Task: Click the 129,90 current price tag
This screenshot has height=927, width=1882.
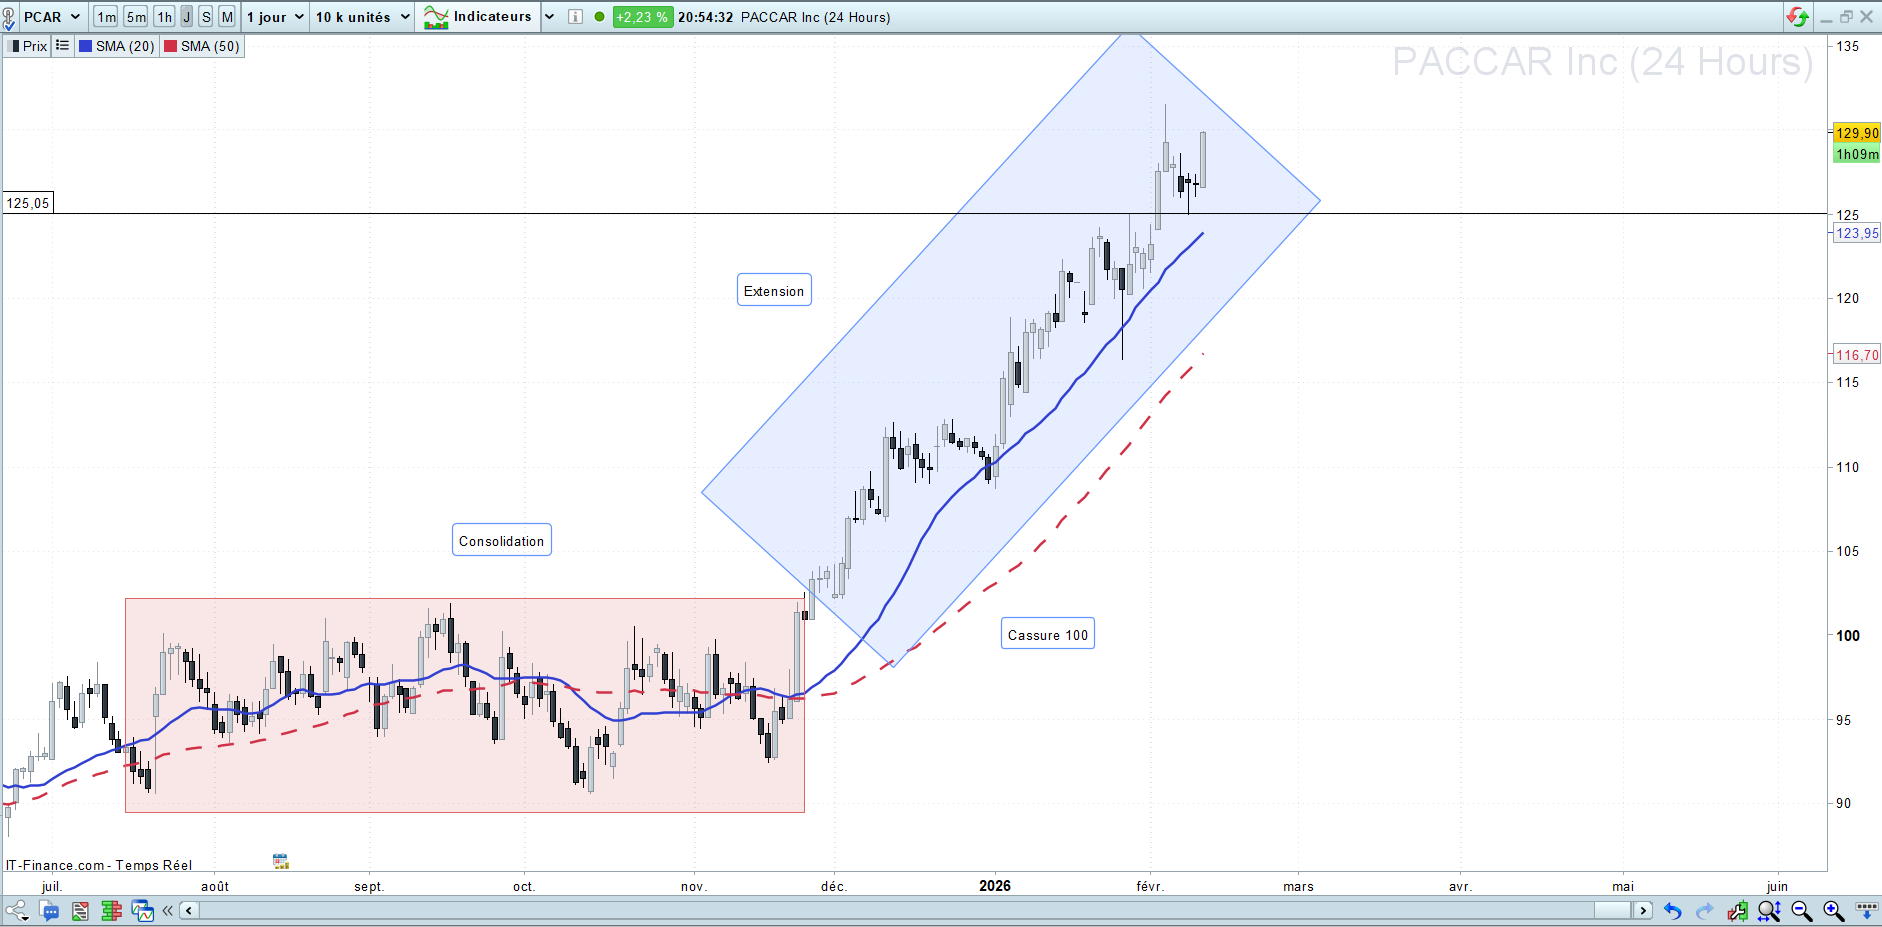Action: point(1857,133)
